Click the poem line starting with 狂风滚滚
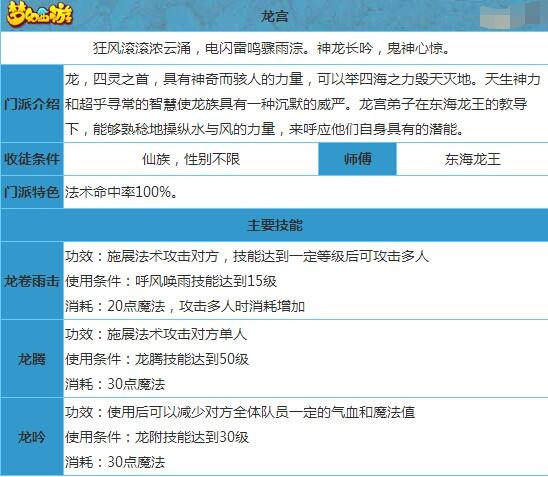 click(x=271, y=48)
